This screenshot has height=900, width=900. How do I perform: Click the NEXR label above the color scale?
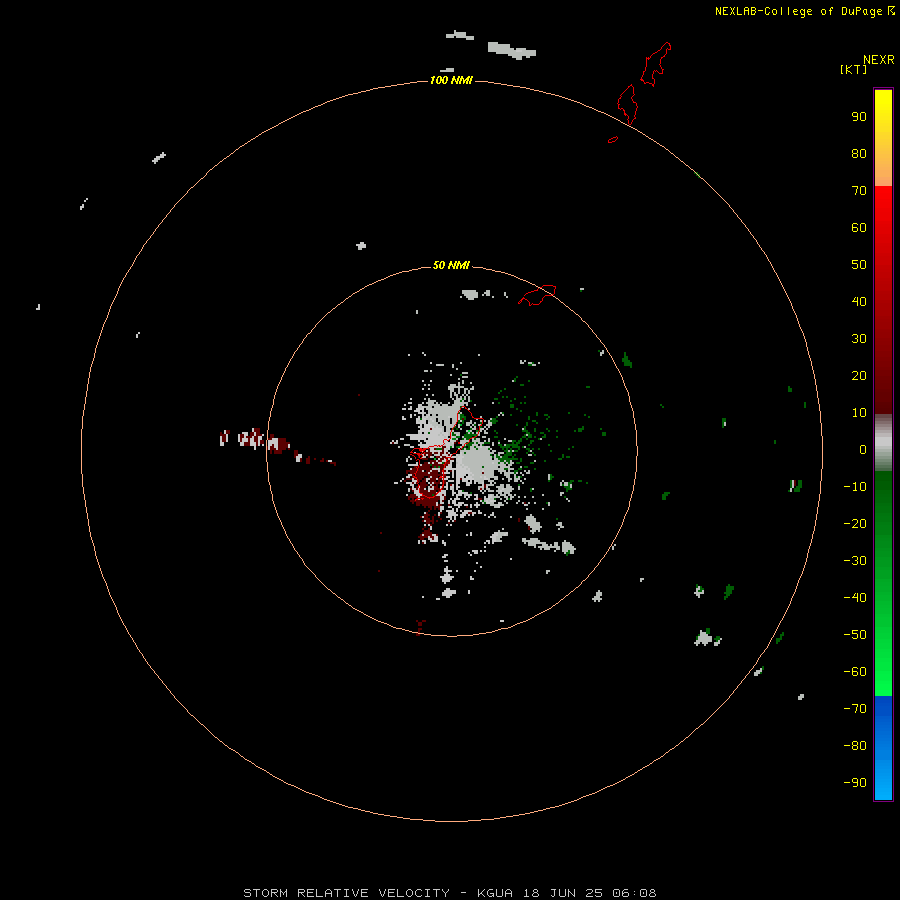pyautogui.click(x=879, y=60)
